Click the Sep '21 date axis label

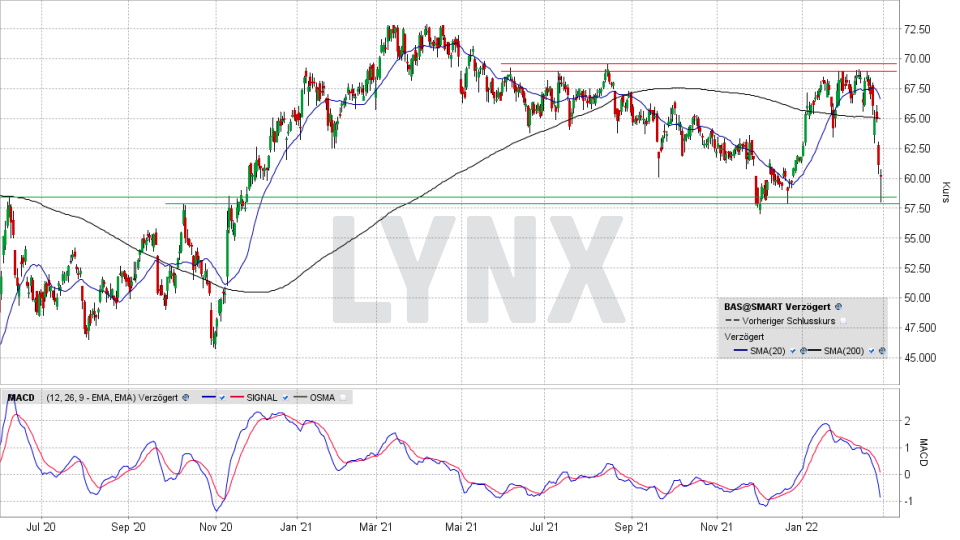pyautogui.click(x=631, y=527)
